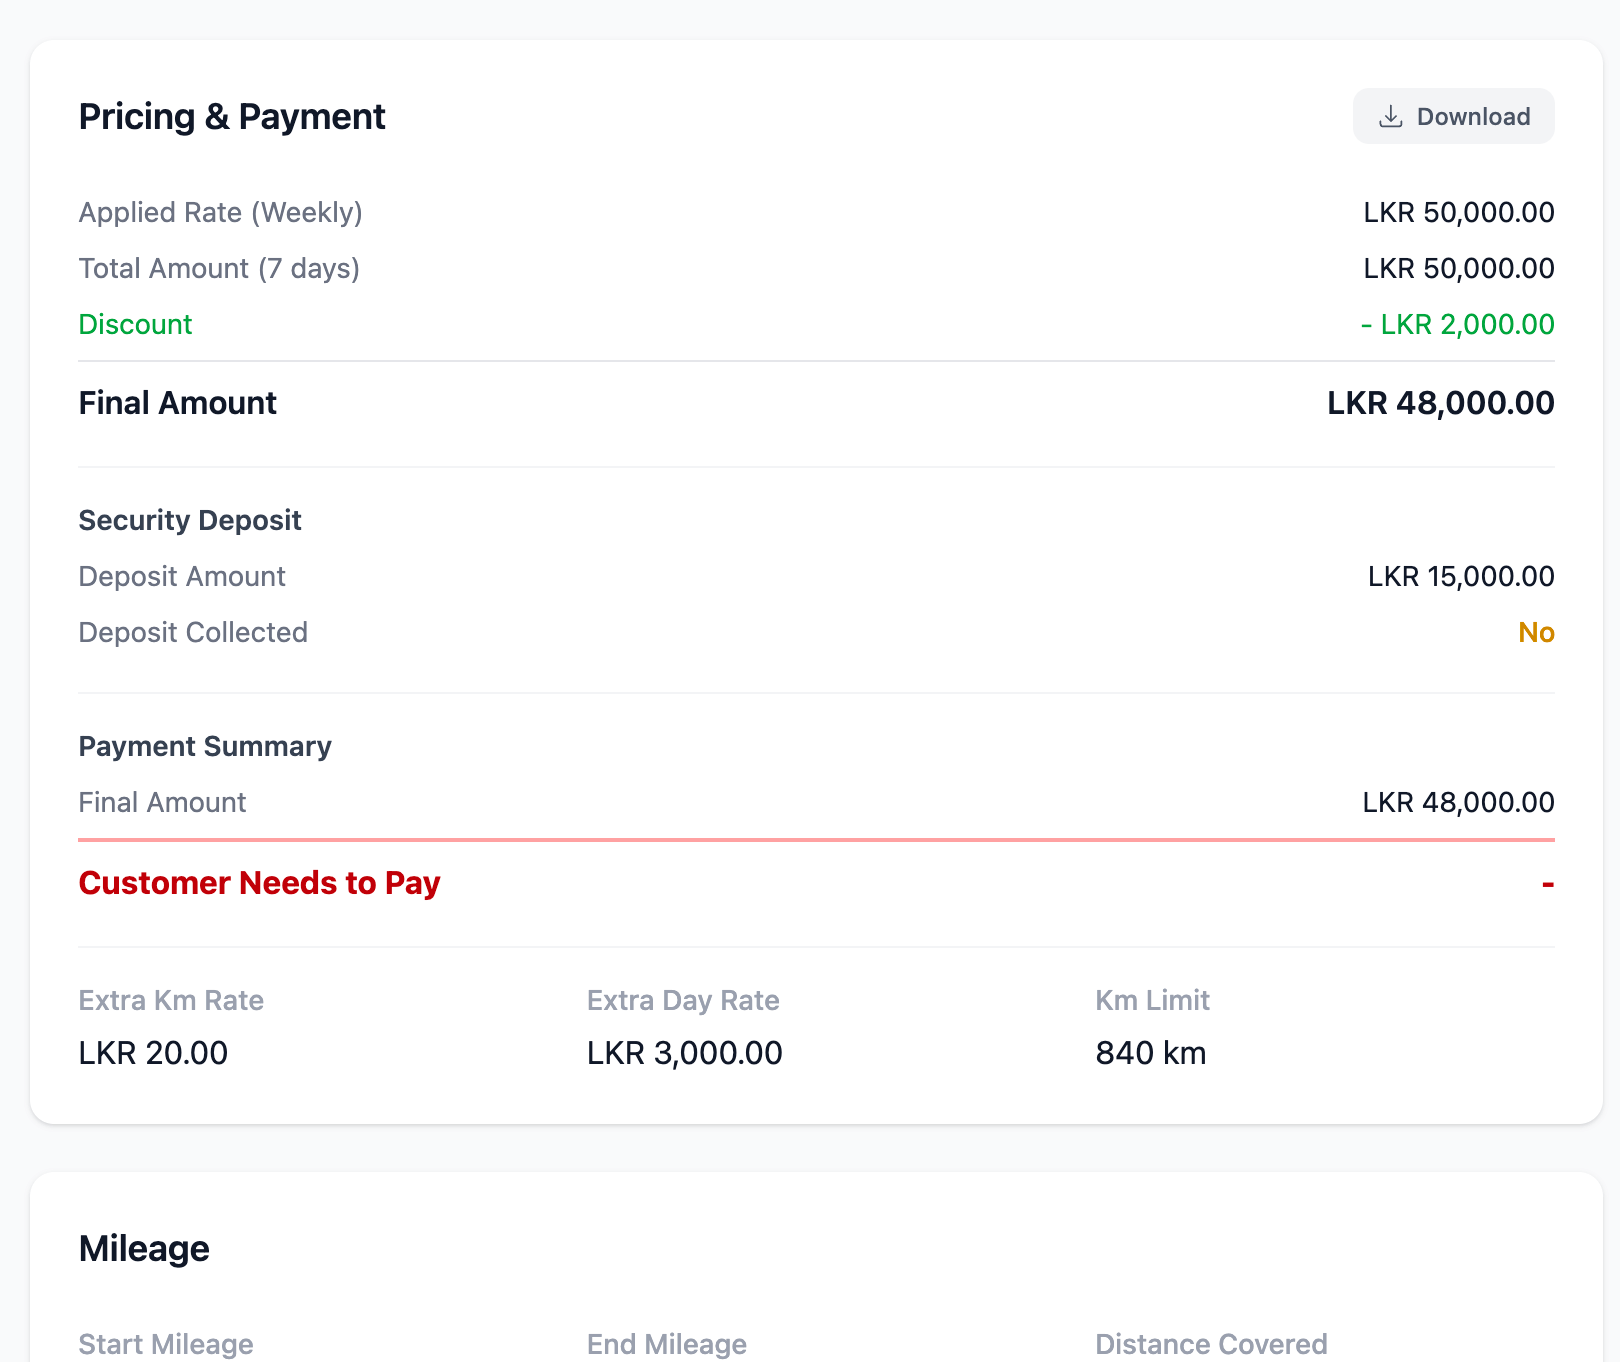Click the Final Amount heading
The image size is (1620, 1362).
coord(177,402)
